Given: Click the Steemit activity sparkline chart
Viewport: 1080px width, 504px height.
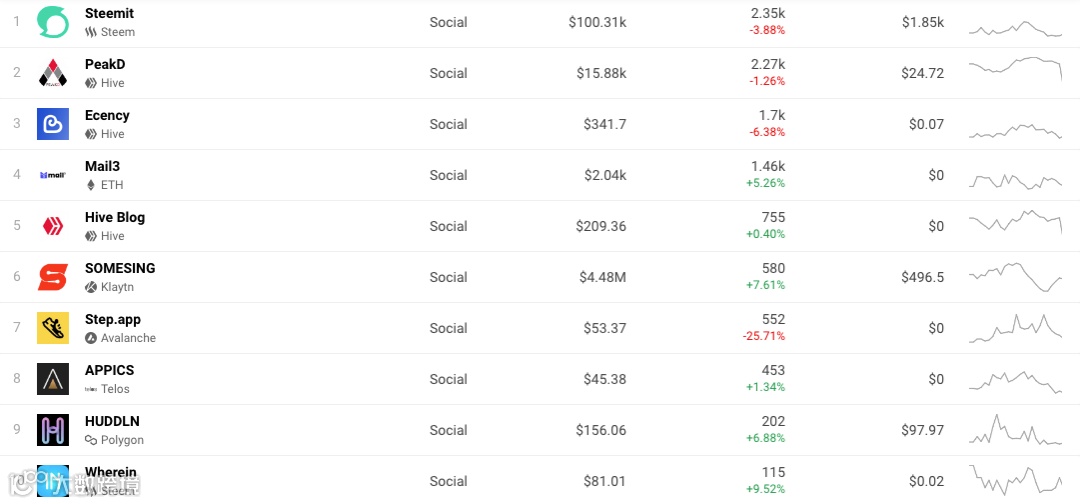Looking at the screenshot, I should 1015,29.
